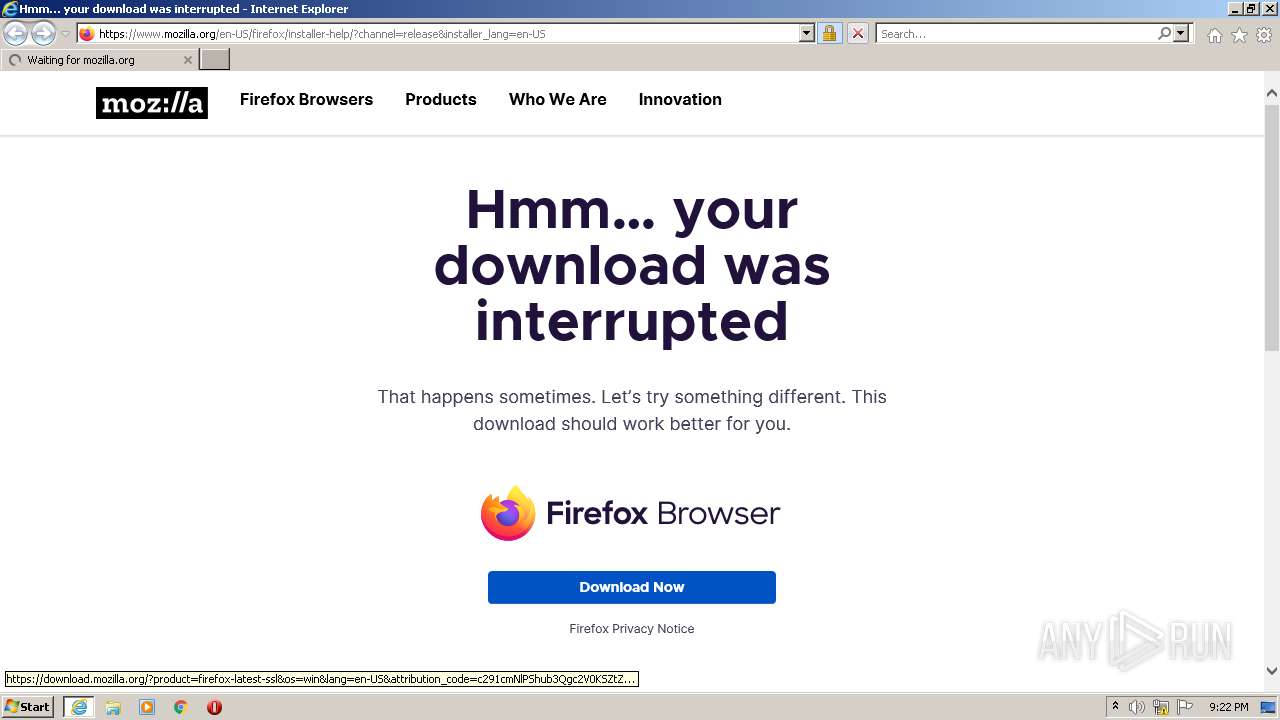1280x720 pixels.
Task: Click the Internet Explorer back arrow
Action: pyautogui.click(x=16, y=33)
